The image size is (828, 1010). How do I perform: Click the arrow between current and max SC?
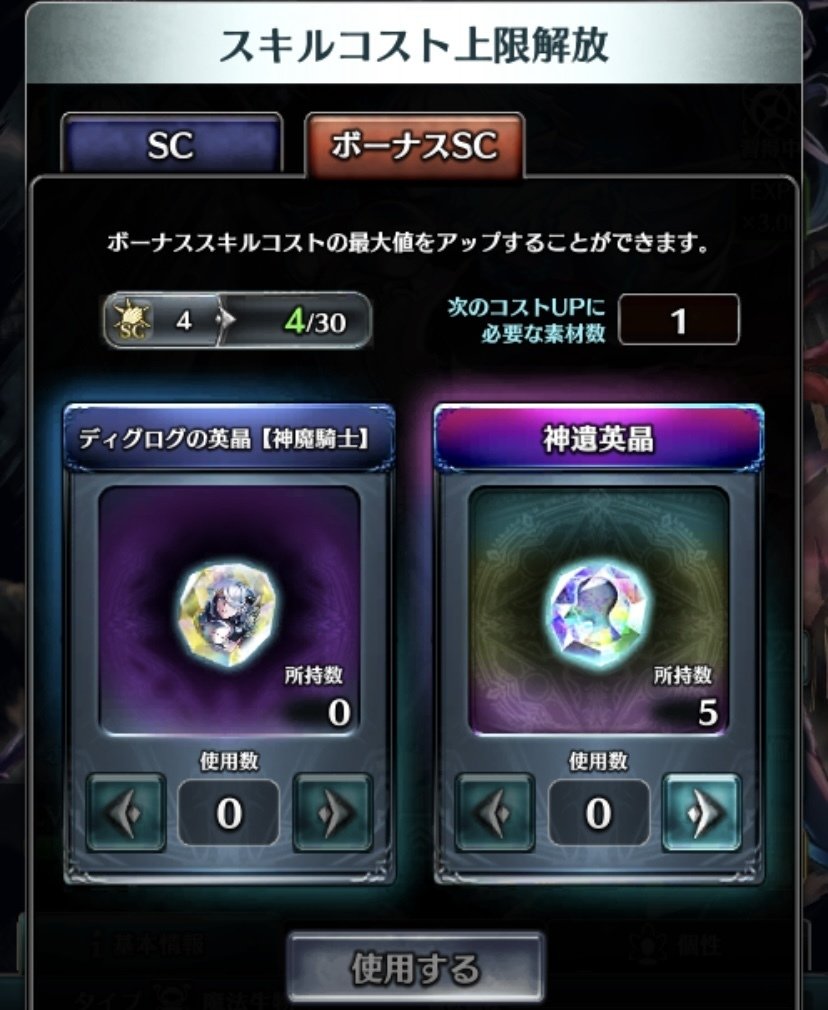225,320
